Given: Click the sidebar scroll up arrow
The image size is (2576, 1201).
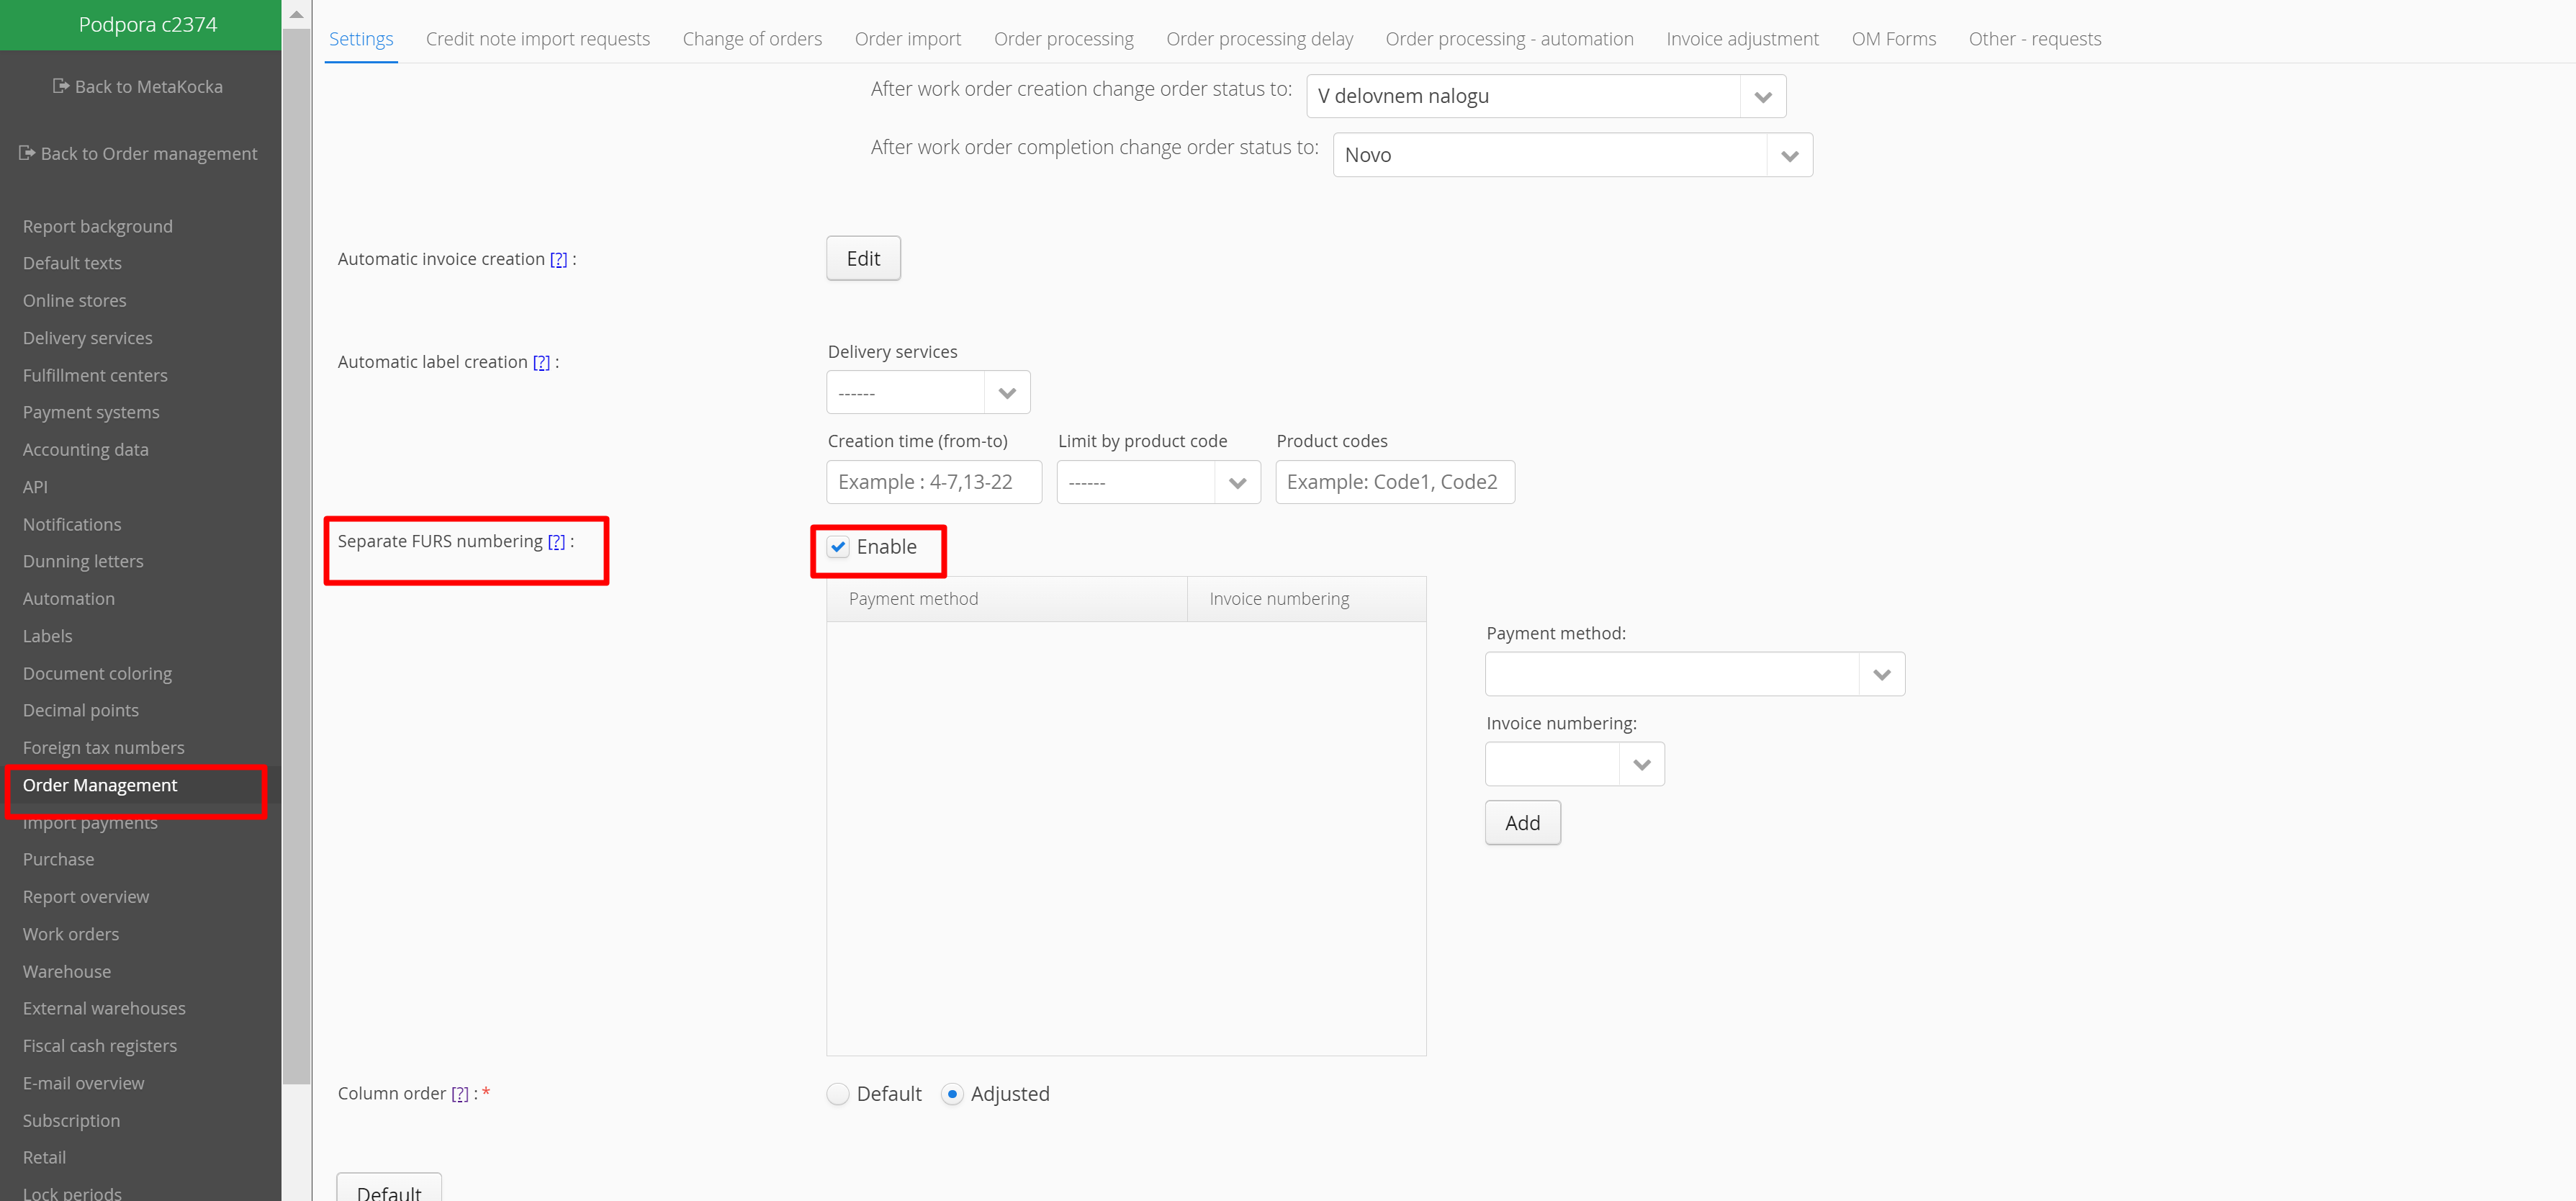Looking at the screenshot, I should tap(296, 14).
